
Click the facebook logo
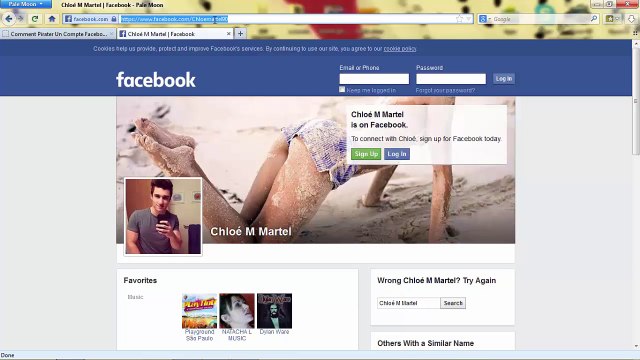pyautogui.click(x=156, y=80)
